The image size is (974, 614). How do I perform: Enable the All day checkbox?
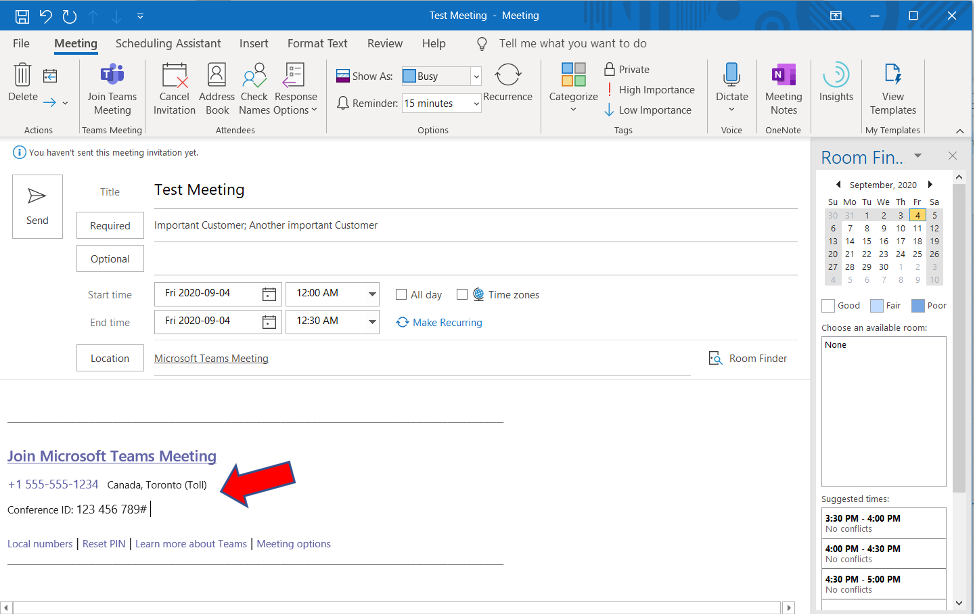402,295
